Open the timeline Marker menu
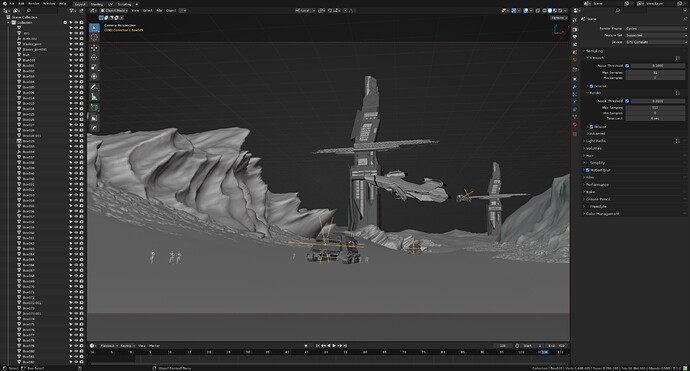The width and height of the screenshot is (690, 371). point(154,346)
